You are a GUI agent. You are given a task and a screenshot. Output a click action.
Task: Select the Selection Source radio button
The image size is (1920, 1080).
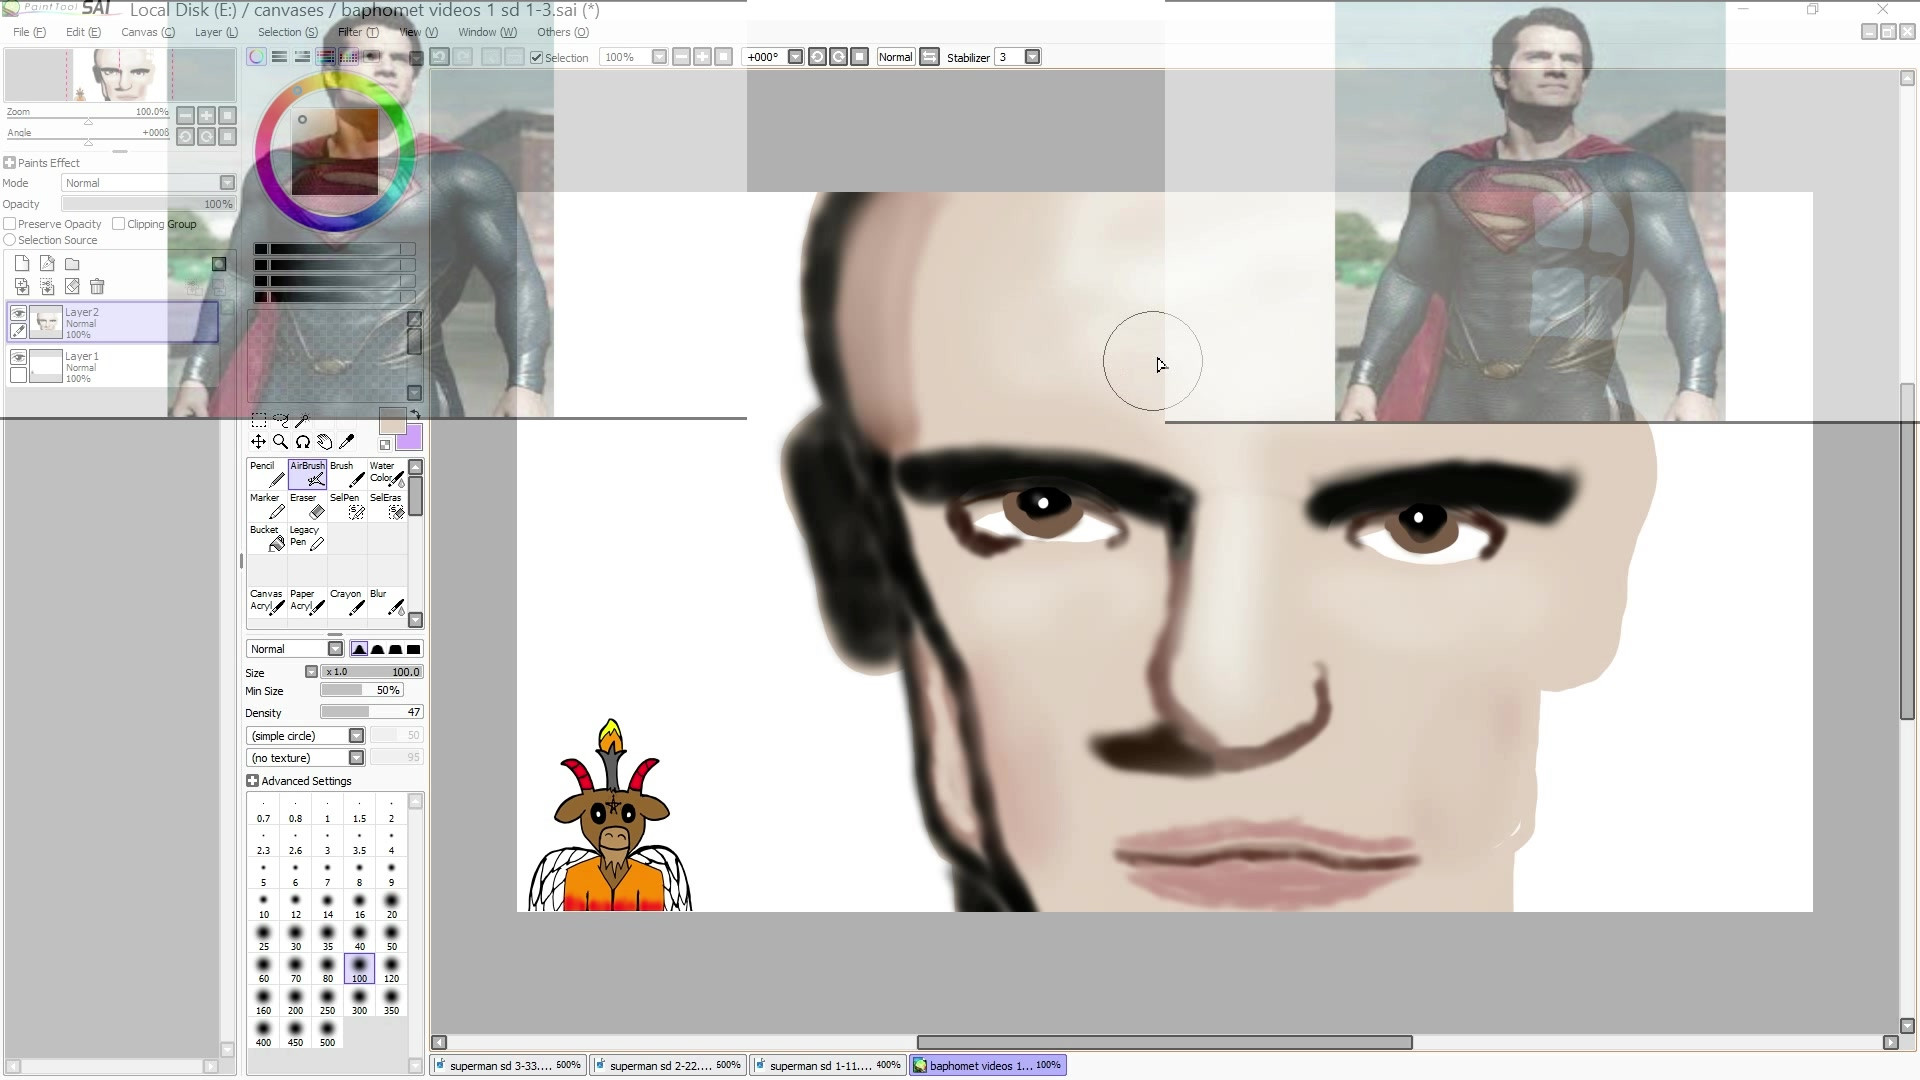pos(10,240)
